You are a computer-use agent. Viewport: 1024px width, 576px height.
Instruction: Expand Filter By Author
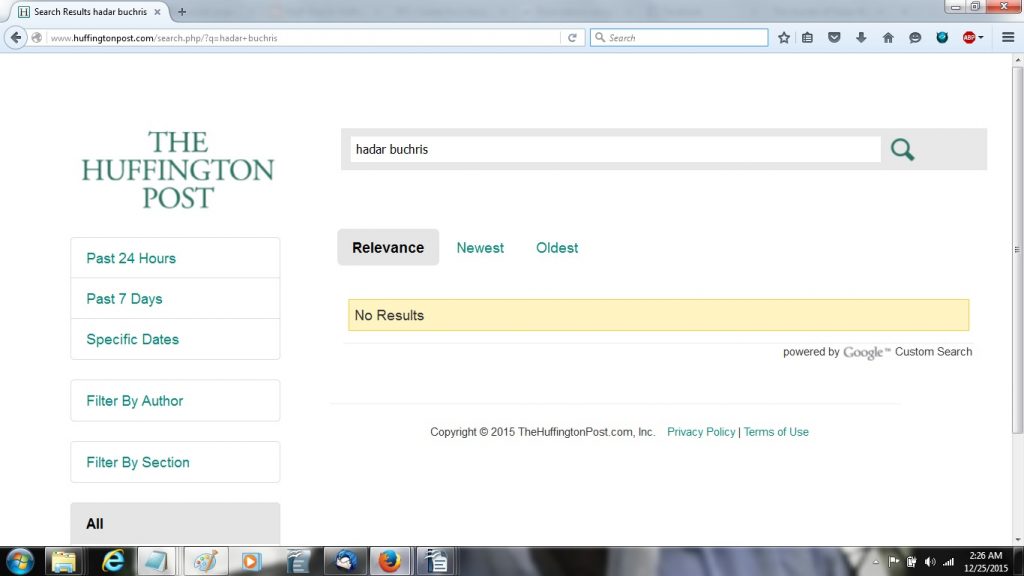tap(175, 400)
